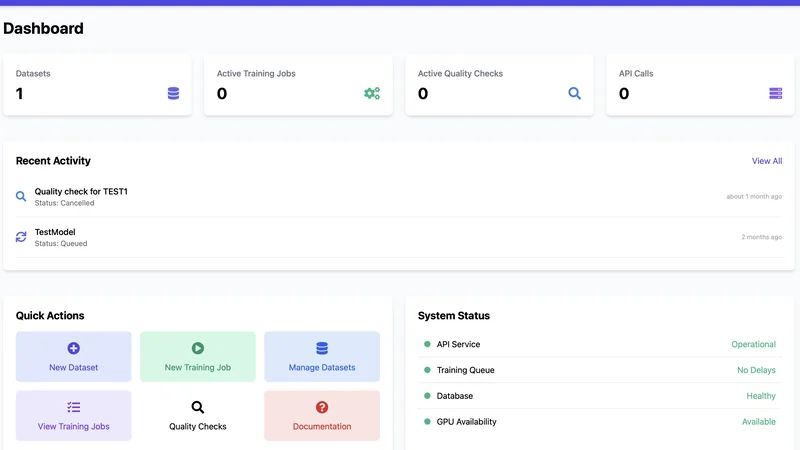Screen dimensions: 800x450
Task: Open Quality Checks quick action
Action: 198,416
